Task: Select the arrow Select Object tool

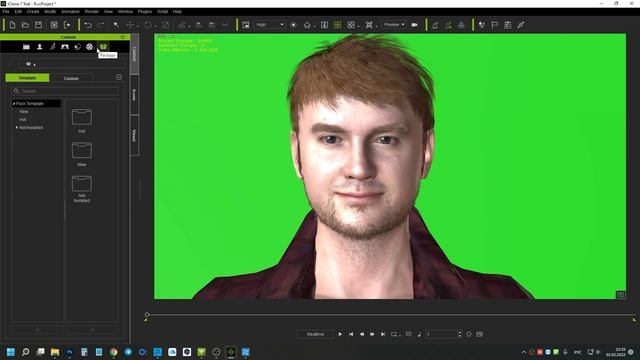Action: (x=116, y=25)
